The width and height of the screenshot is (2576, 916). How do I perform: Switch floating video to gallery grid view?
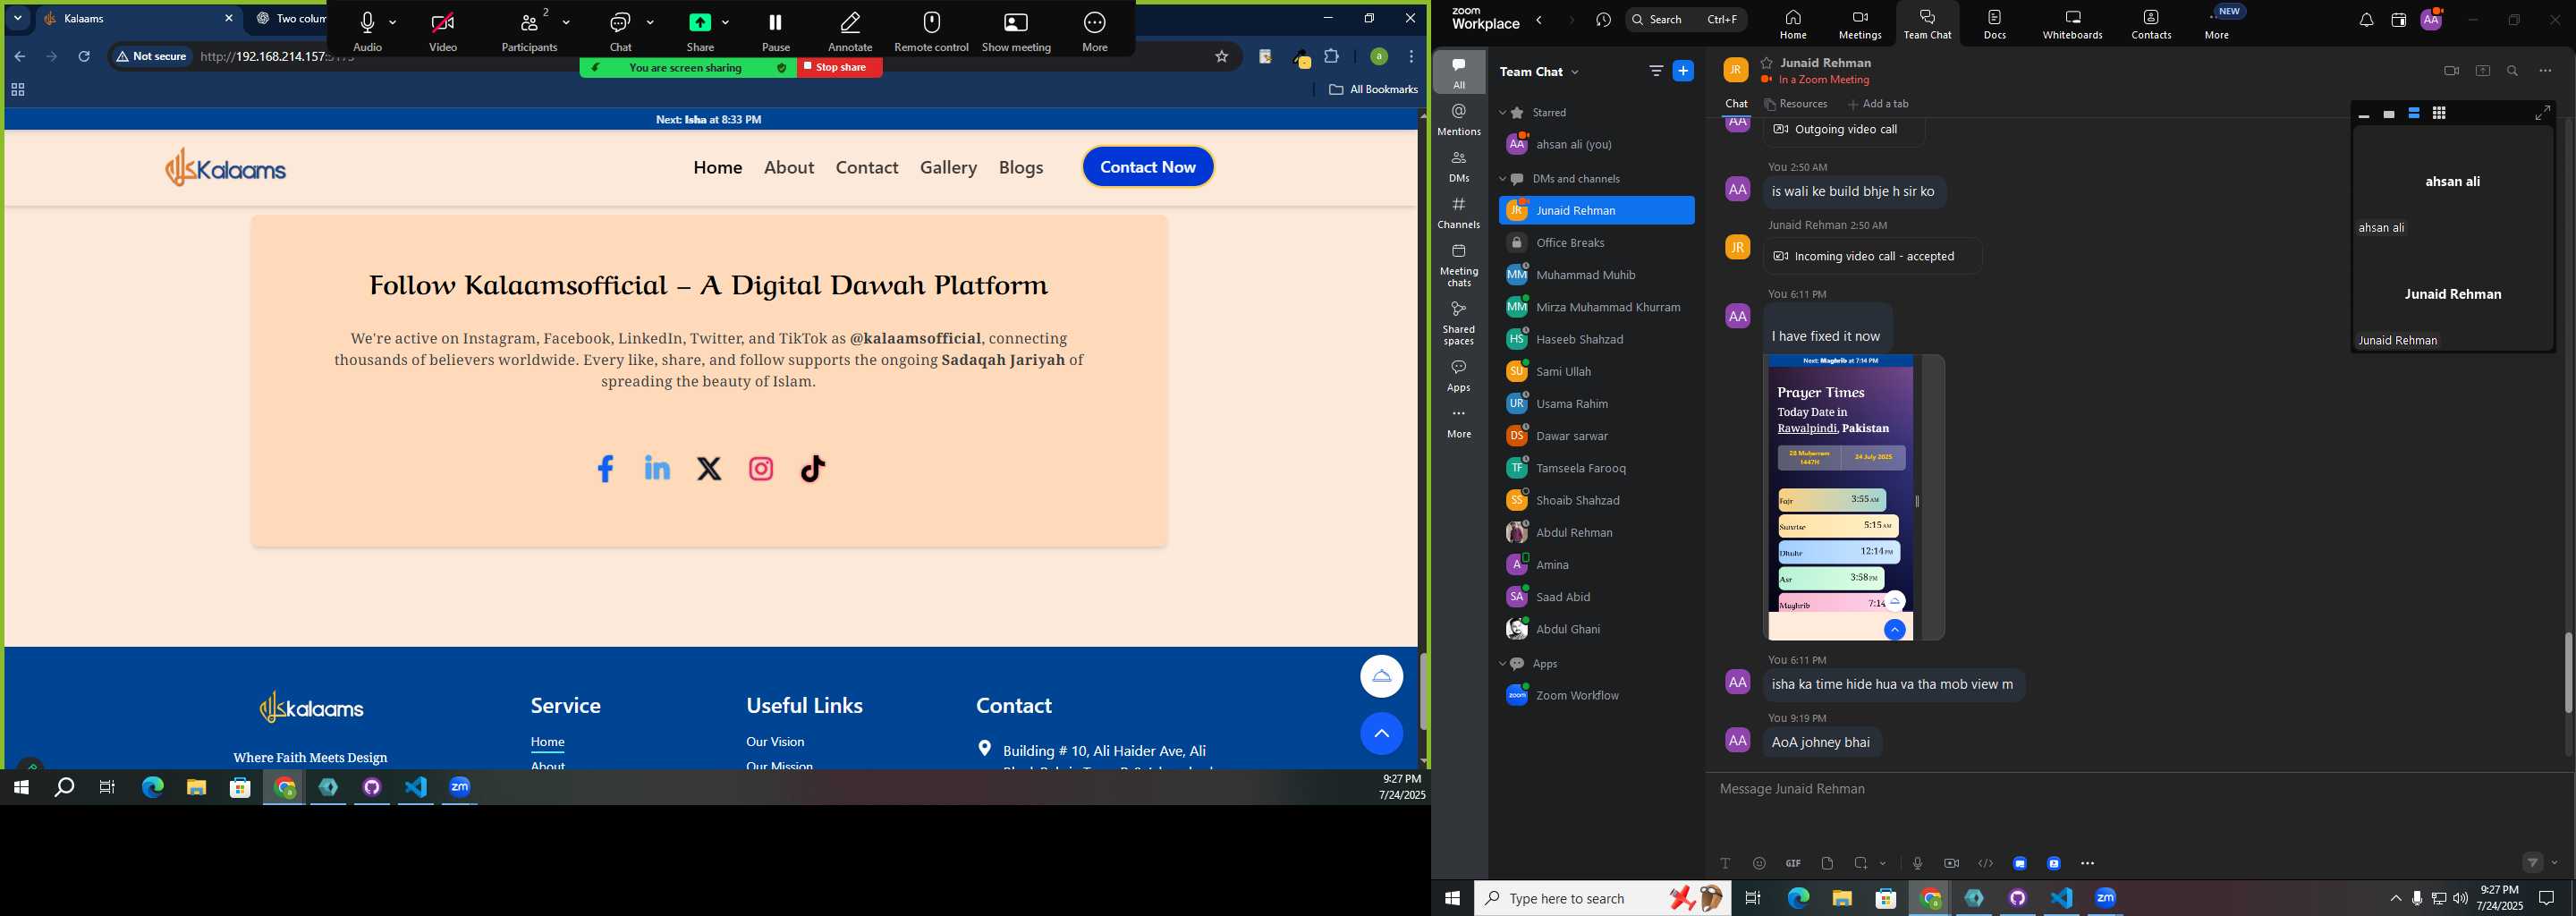tap(2439, 114)
